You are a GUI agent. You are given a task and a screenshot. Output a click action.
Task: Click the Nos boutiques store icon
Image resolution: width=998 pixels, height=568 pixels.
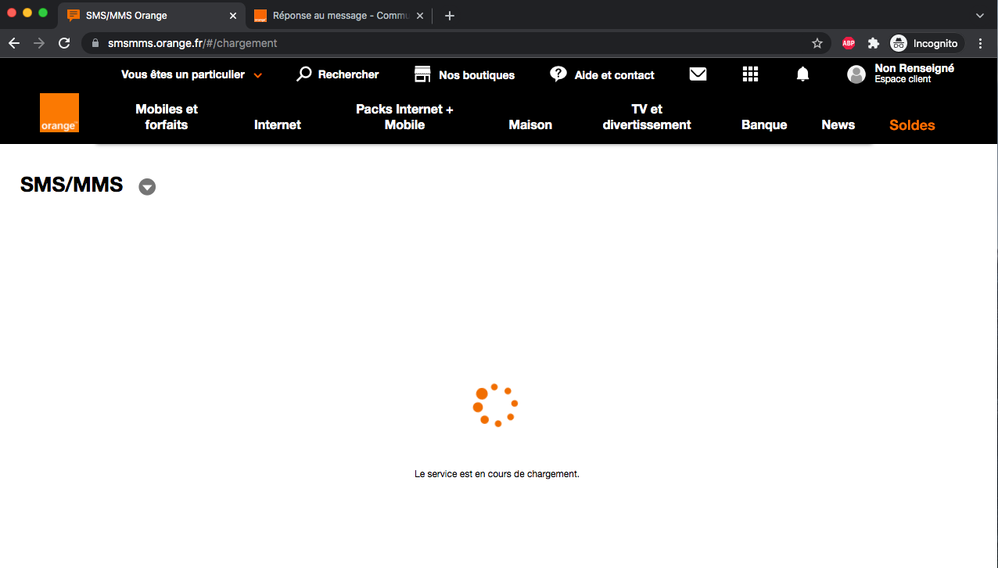tap(423, 75)
